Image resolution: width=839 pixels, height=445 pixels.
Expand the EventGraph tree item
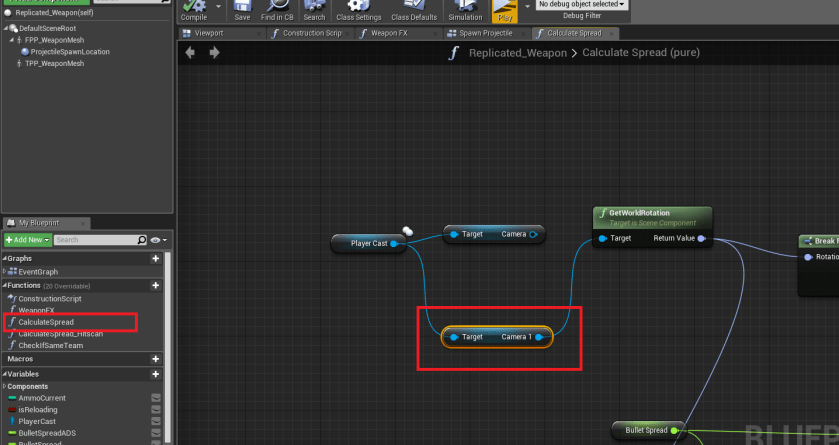click(5, 271)
